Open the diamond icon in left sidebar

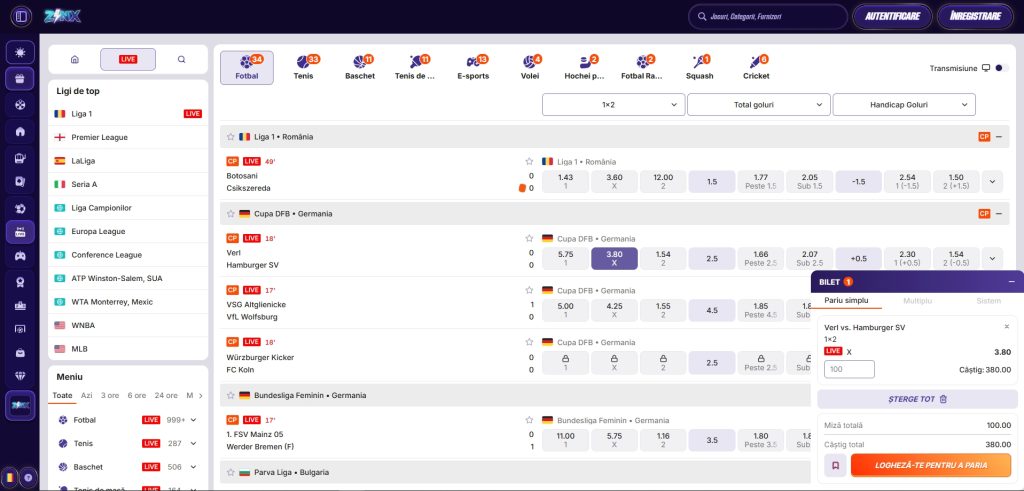click(20, 376)
